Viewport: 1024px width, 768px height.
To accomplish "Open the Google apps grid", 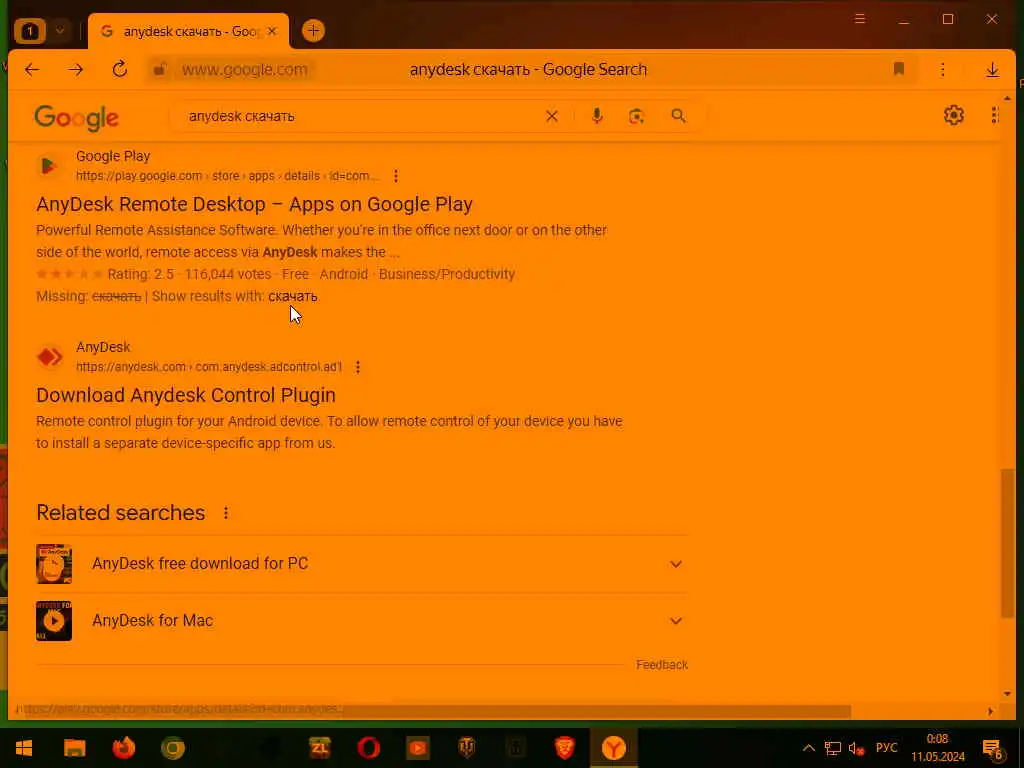I will click(995, 115).
